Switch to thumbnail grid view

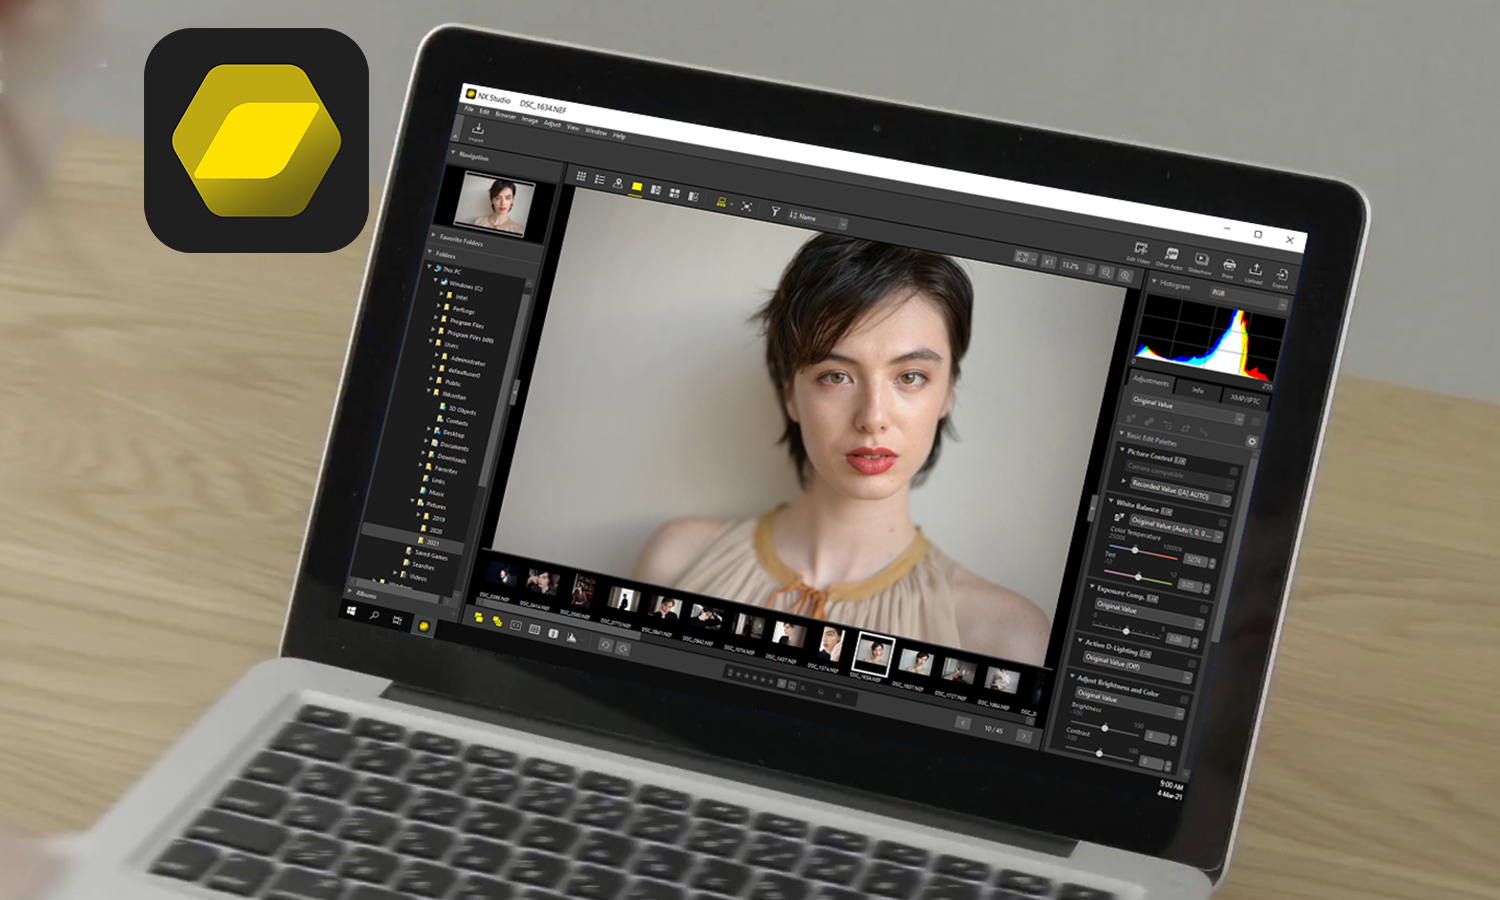(581, 177)
